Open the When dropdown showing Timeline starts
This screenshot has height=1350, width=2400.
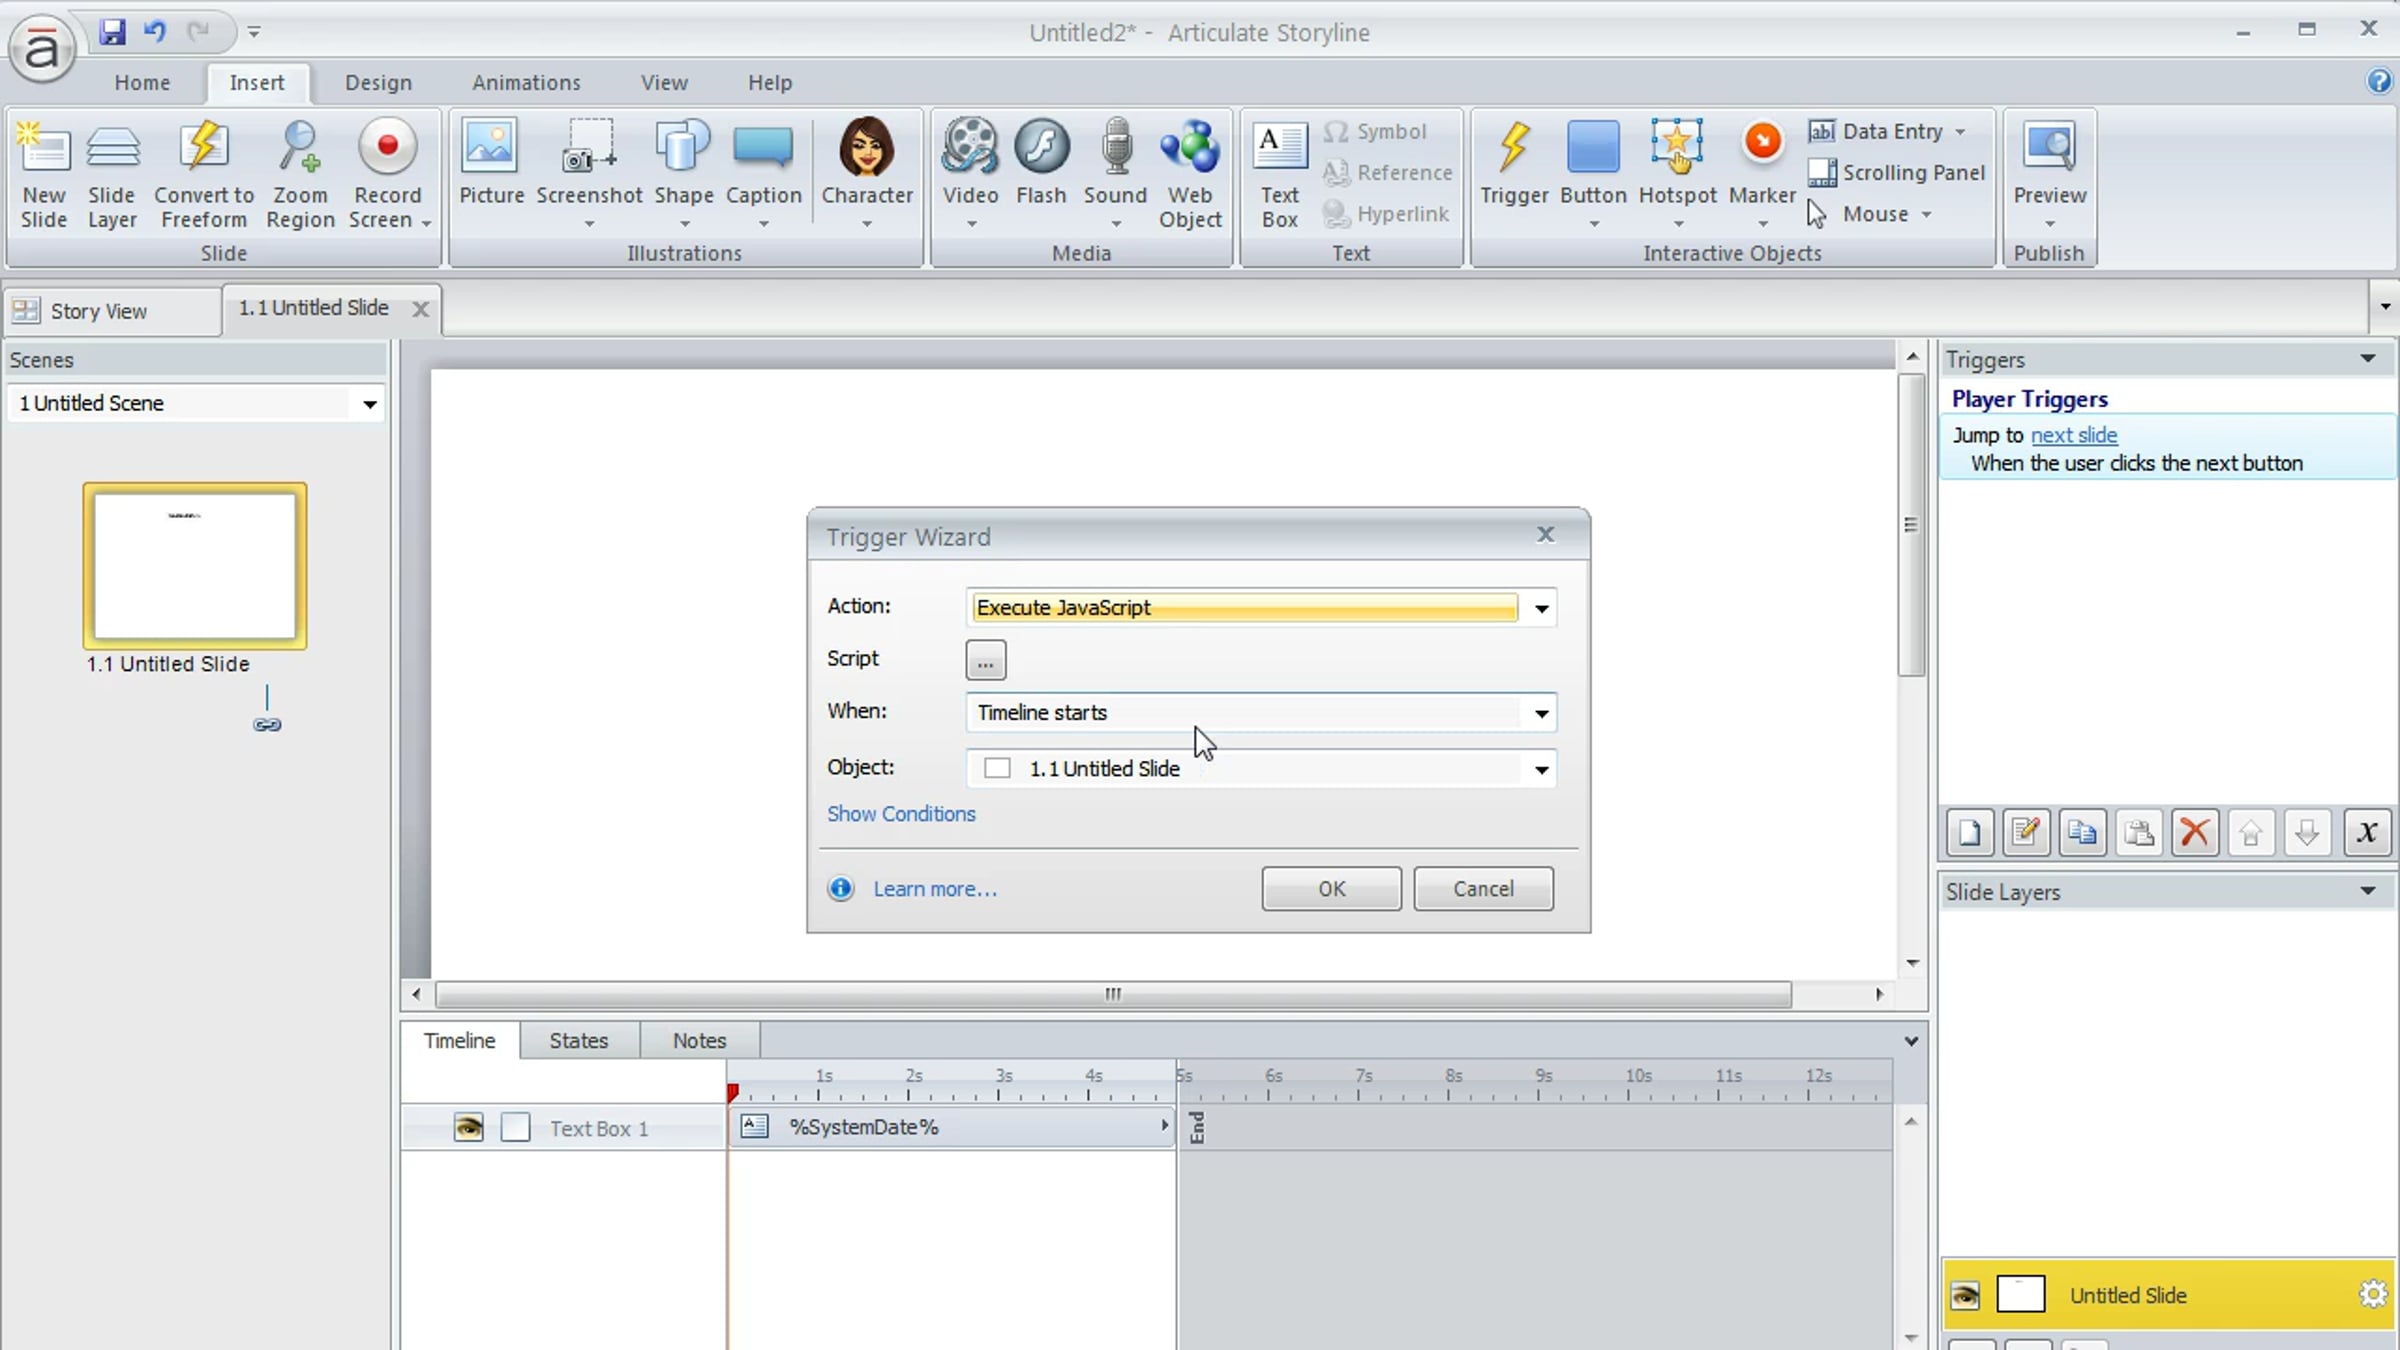(1541, 712)
